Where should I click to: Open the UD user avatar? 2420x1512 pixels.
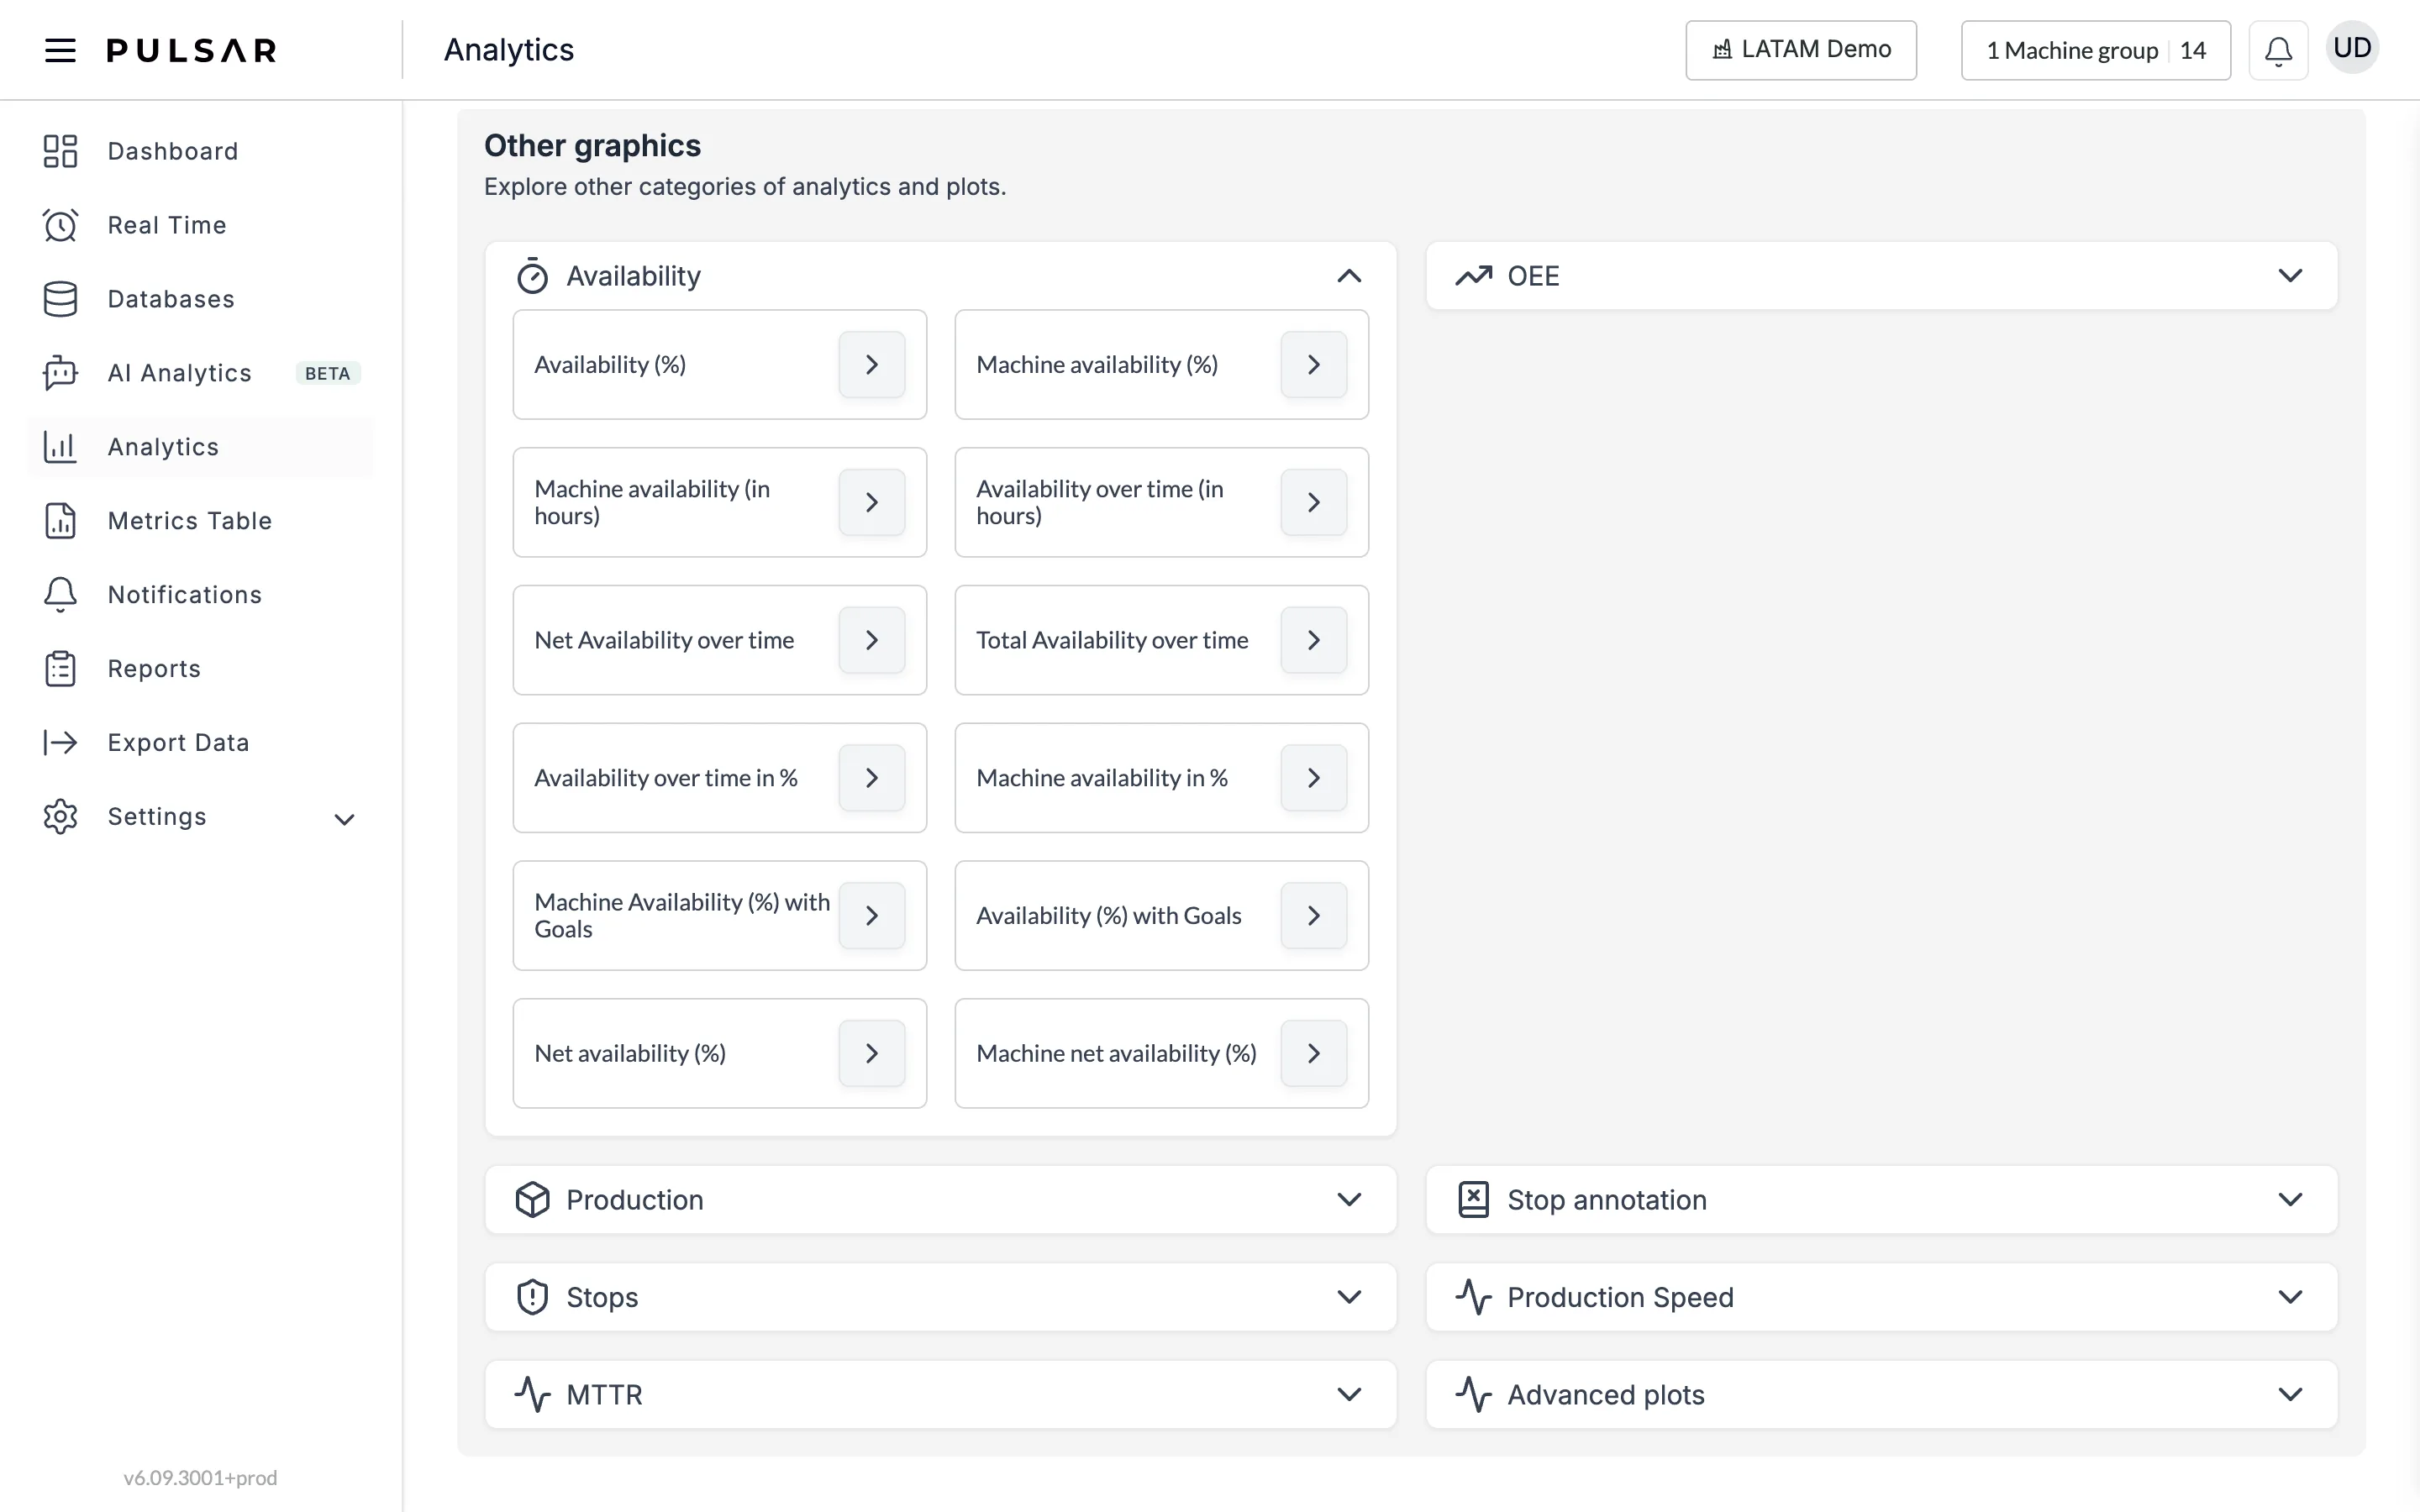pos(2352,48)
